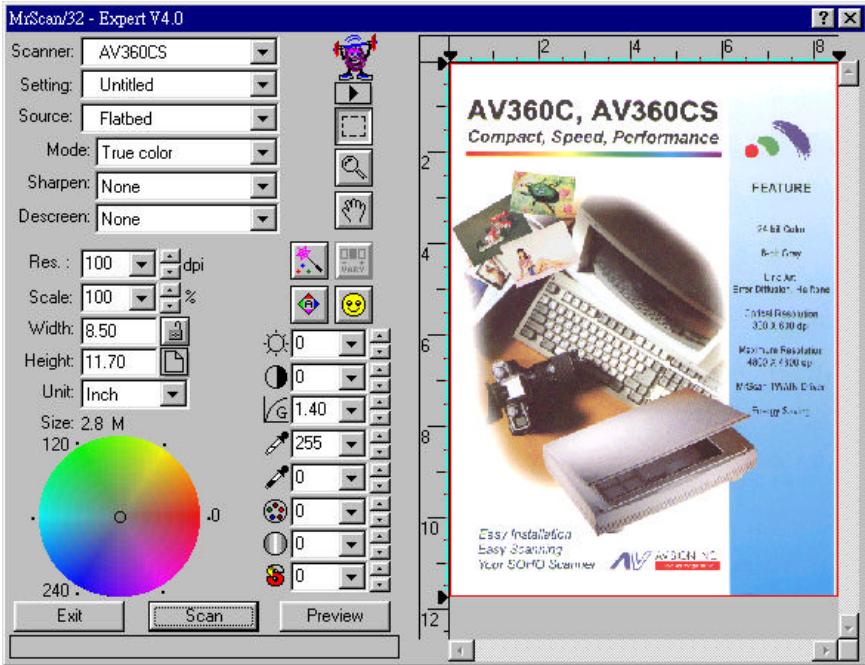
Task: Expand the gamma 1.40 value dropdown
Action: coord(351,410)
